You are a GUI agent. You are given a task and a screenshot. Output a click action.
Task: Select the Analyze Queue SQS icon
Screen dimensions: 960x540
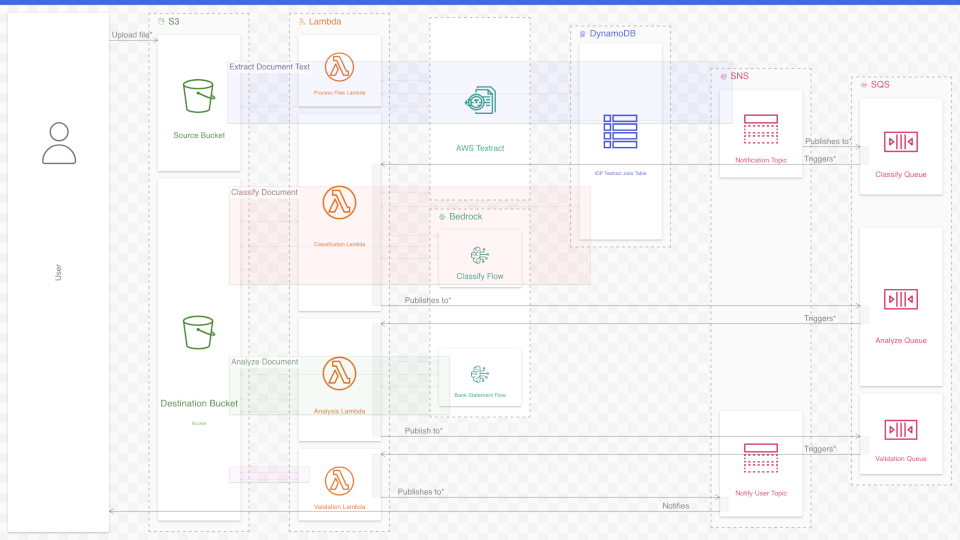pyautogui.click(x=901, y=299)
